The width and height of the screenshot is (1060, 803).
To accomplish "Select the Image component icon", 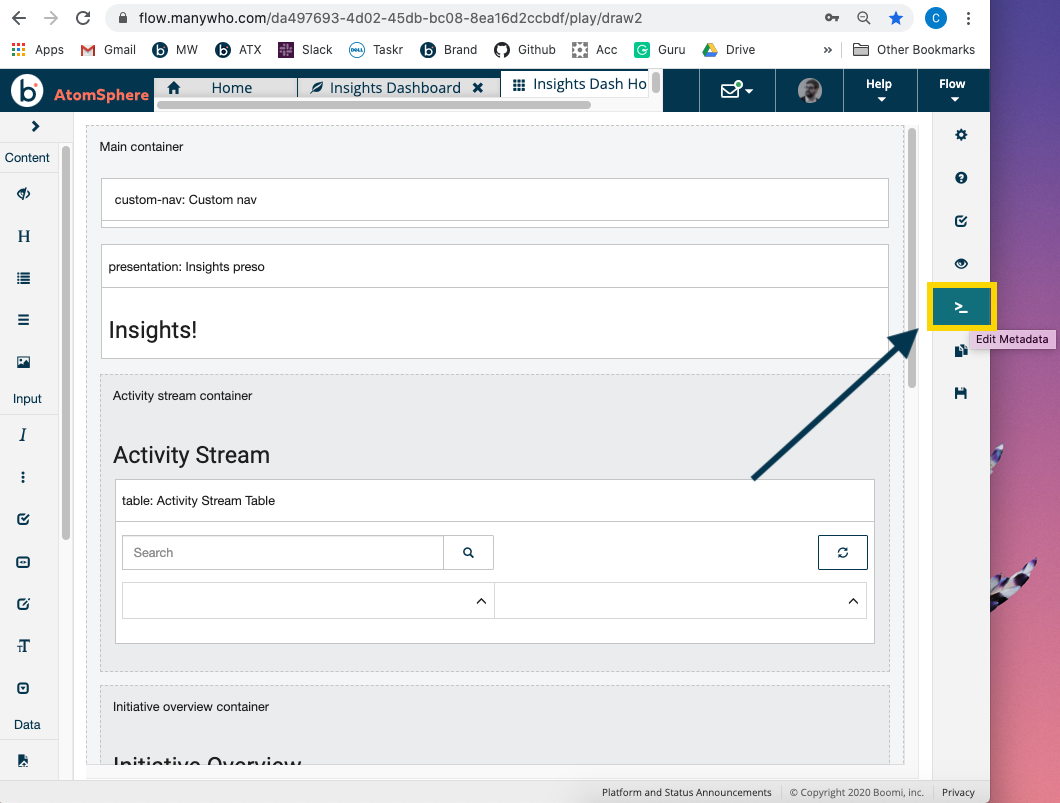I will 22,362.
